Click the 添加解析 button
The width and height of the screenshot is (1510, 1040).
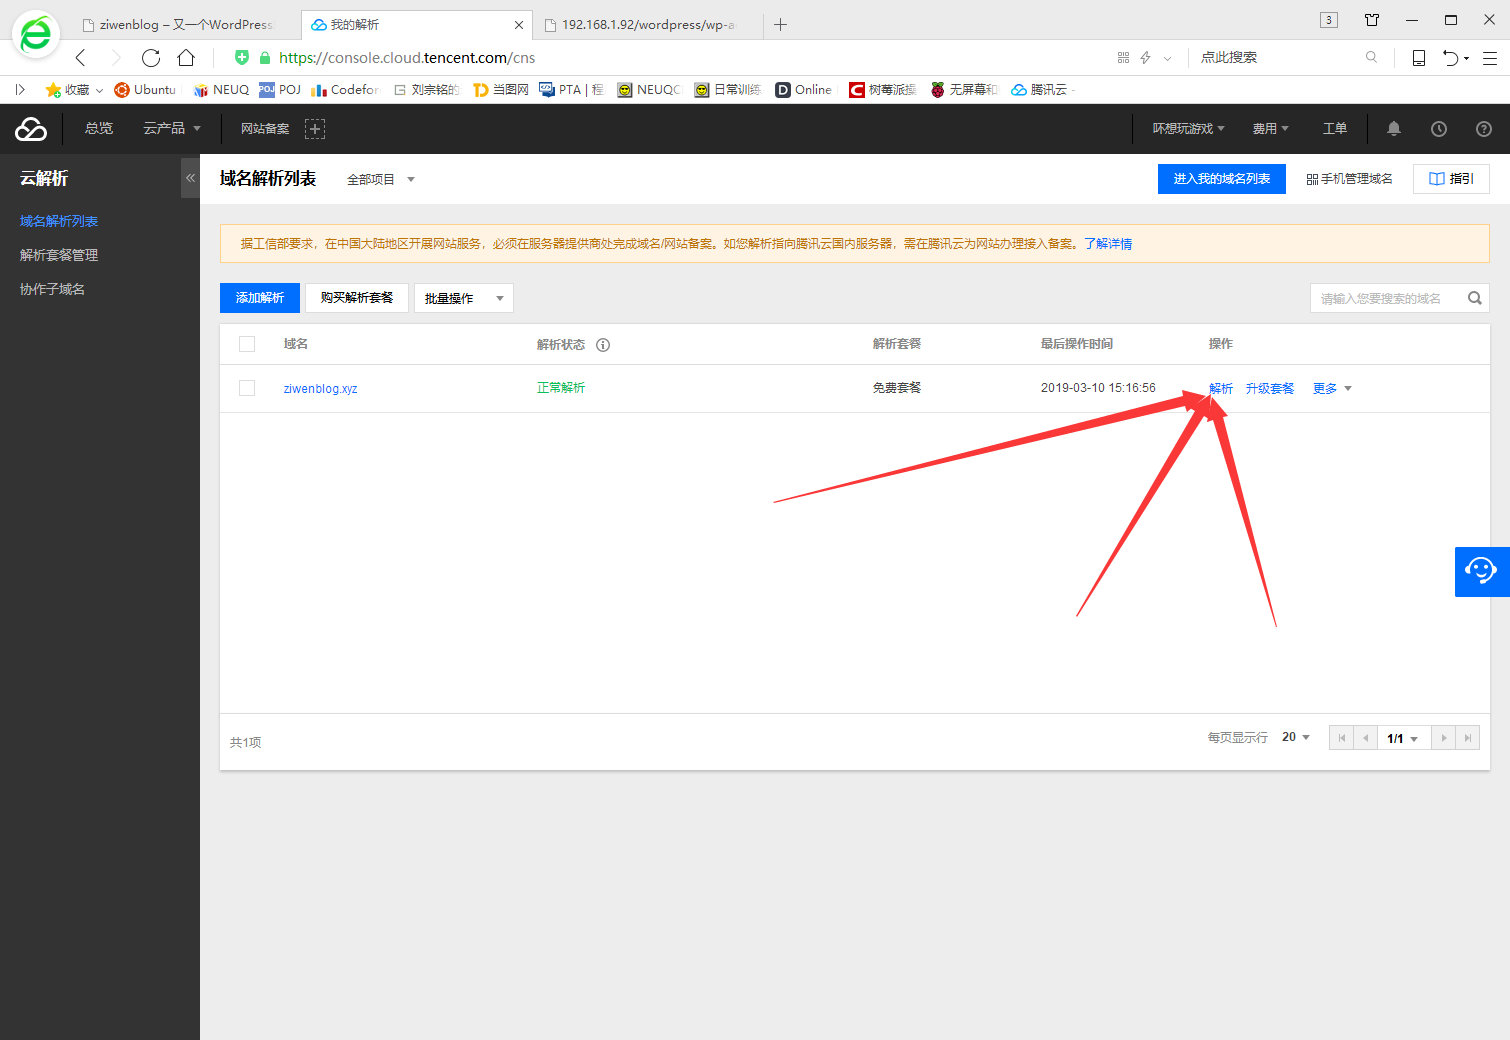click(260, 298)
